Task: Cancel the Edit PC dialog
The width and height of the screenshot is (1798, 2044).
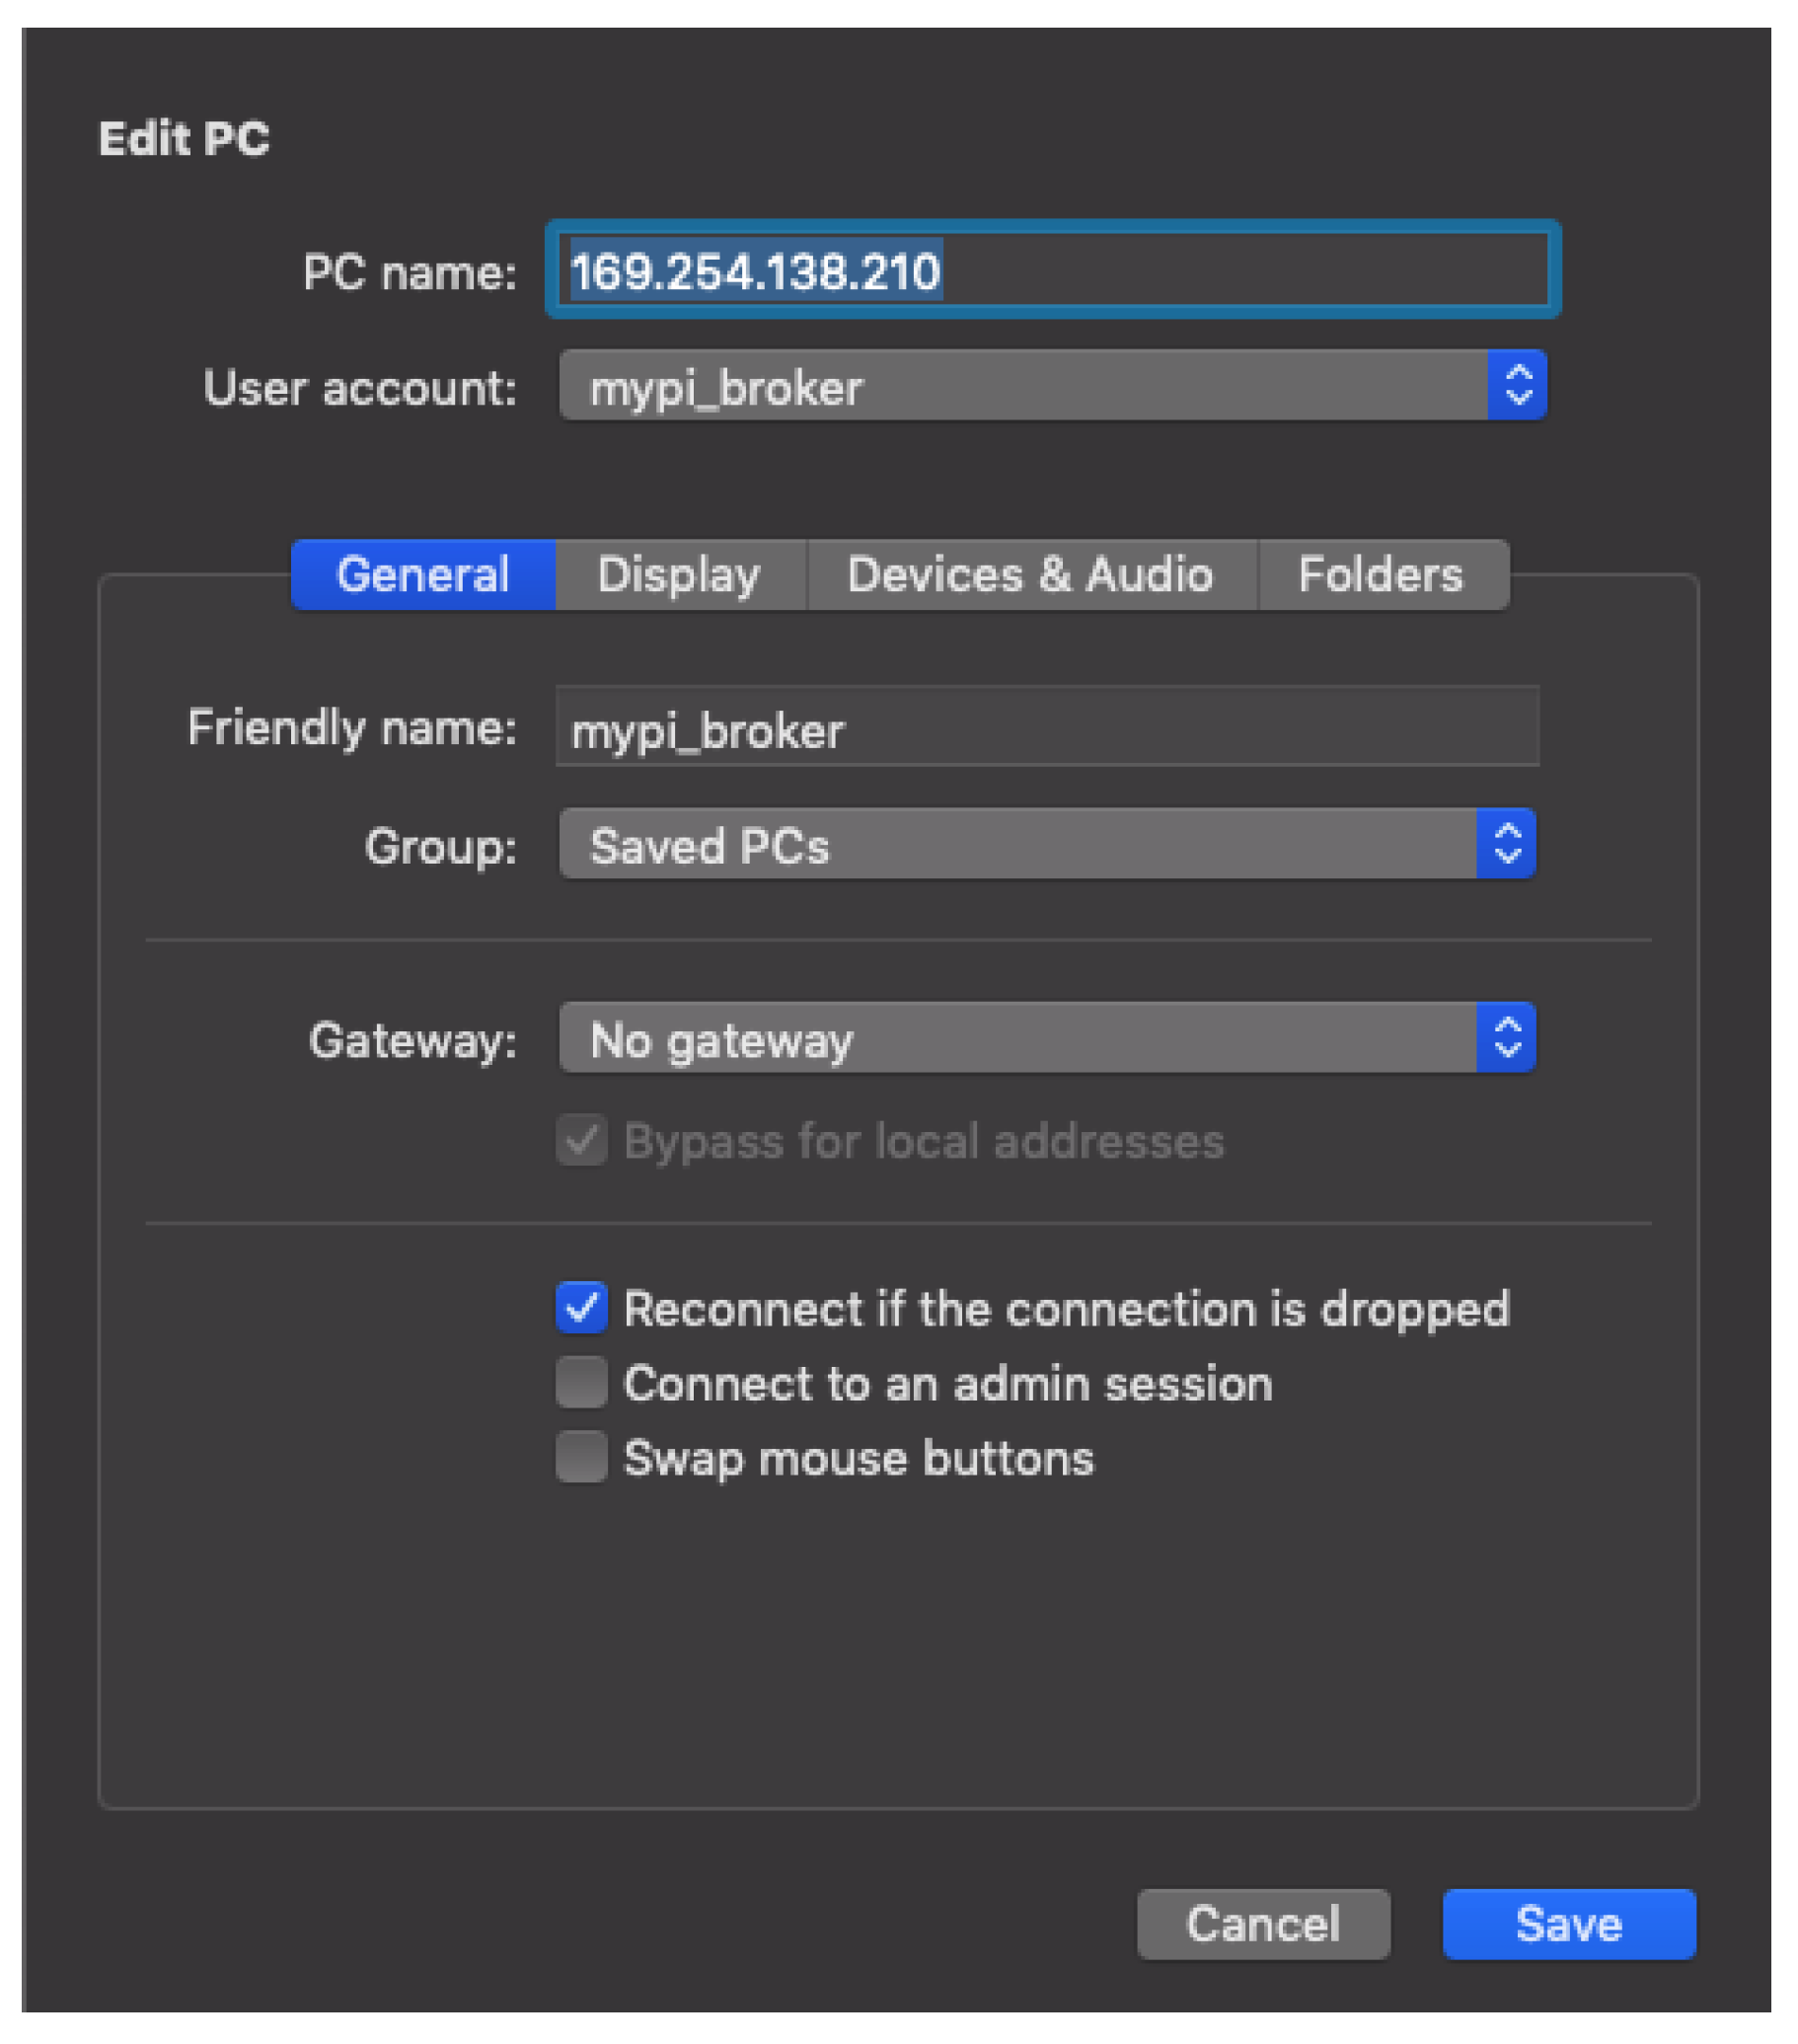Action: click(1262, 1923)
